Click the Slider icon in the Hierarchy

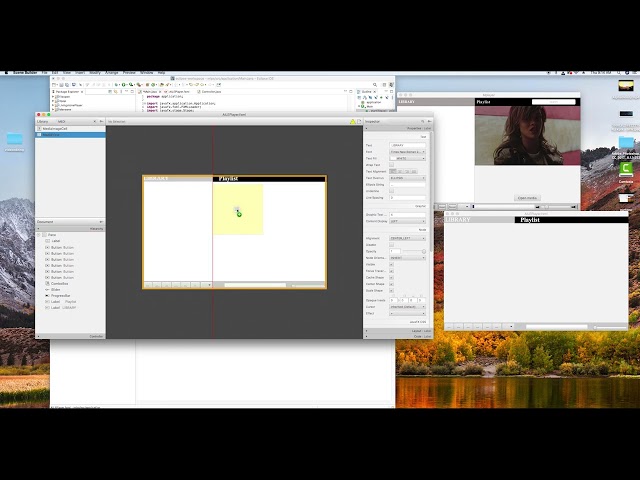(47, 289)
